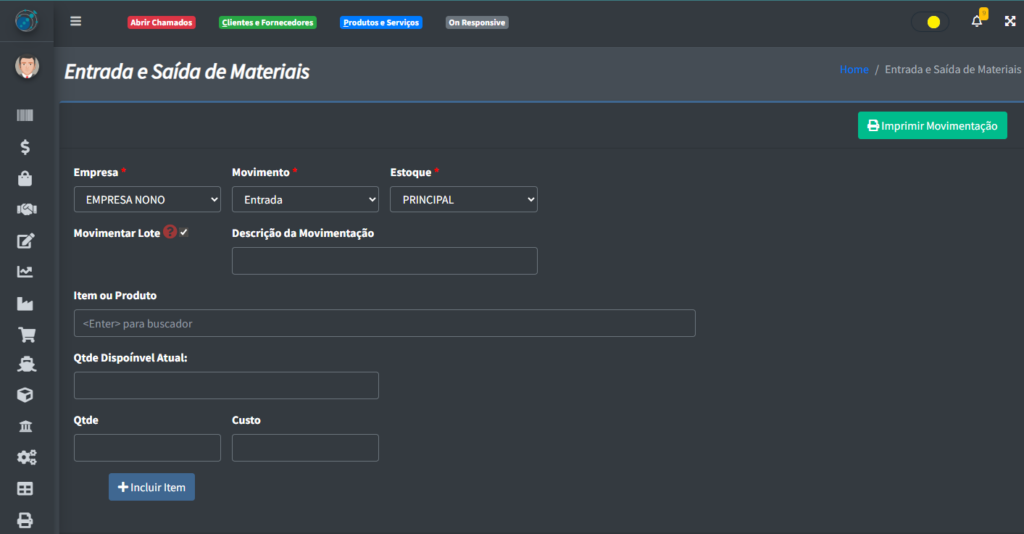Open the dollar sign finance menu

[25, 147]
